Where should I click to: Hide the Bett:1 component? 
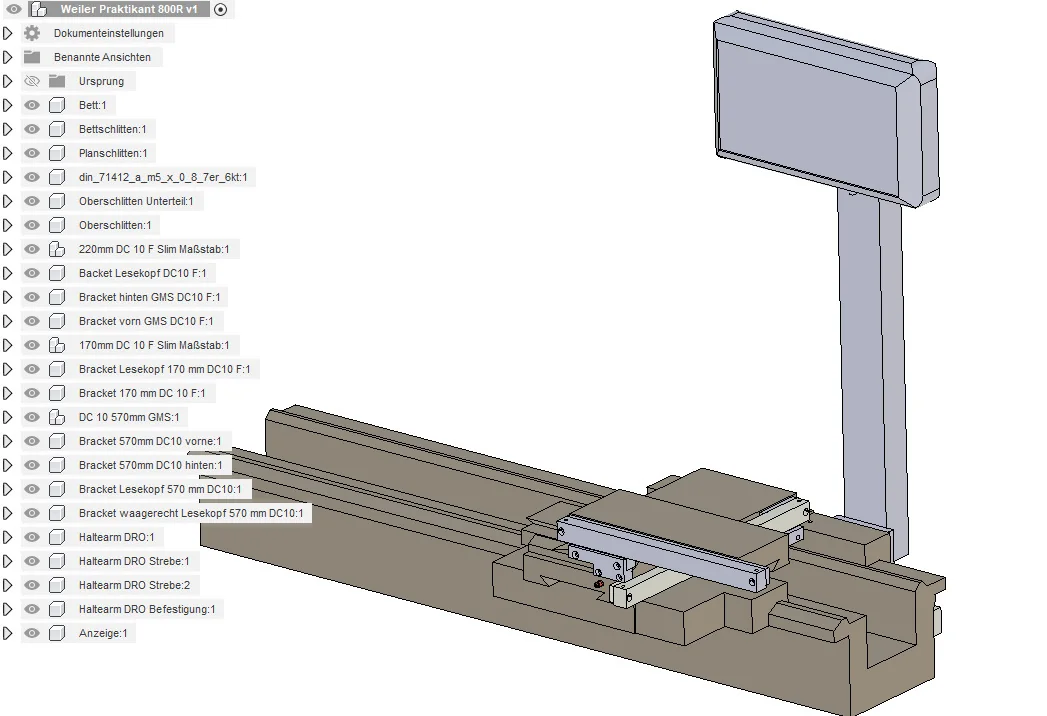pyautogui.click(x=31, y=105)
